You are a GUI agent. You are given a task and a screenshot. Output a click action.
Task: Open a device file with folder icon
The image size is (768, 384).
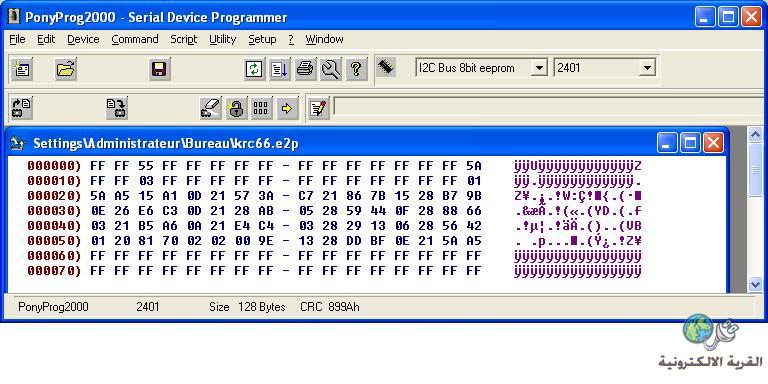pyautogui.click(x=66, y=69)
